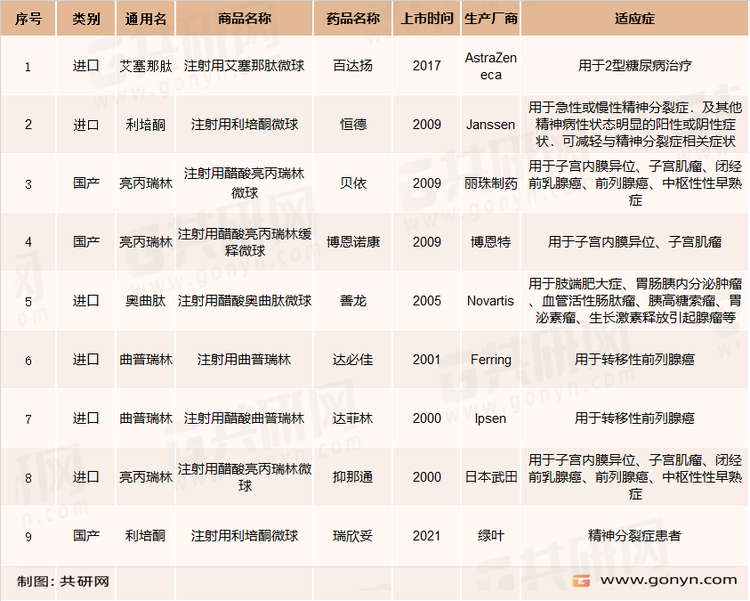Select the AstraZeneca manufacturer cell
Screen dimensions: 750x601
pyautogui.click(x=491, y=66)
